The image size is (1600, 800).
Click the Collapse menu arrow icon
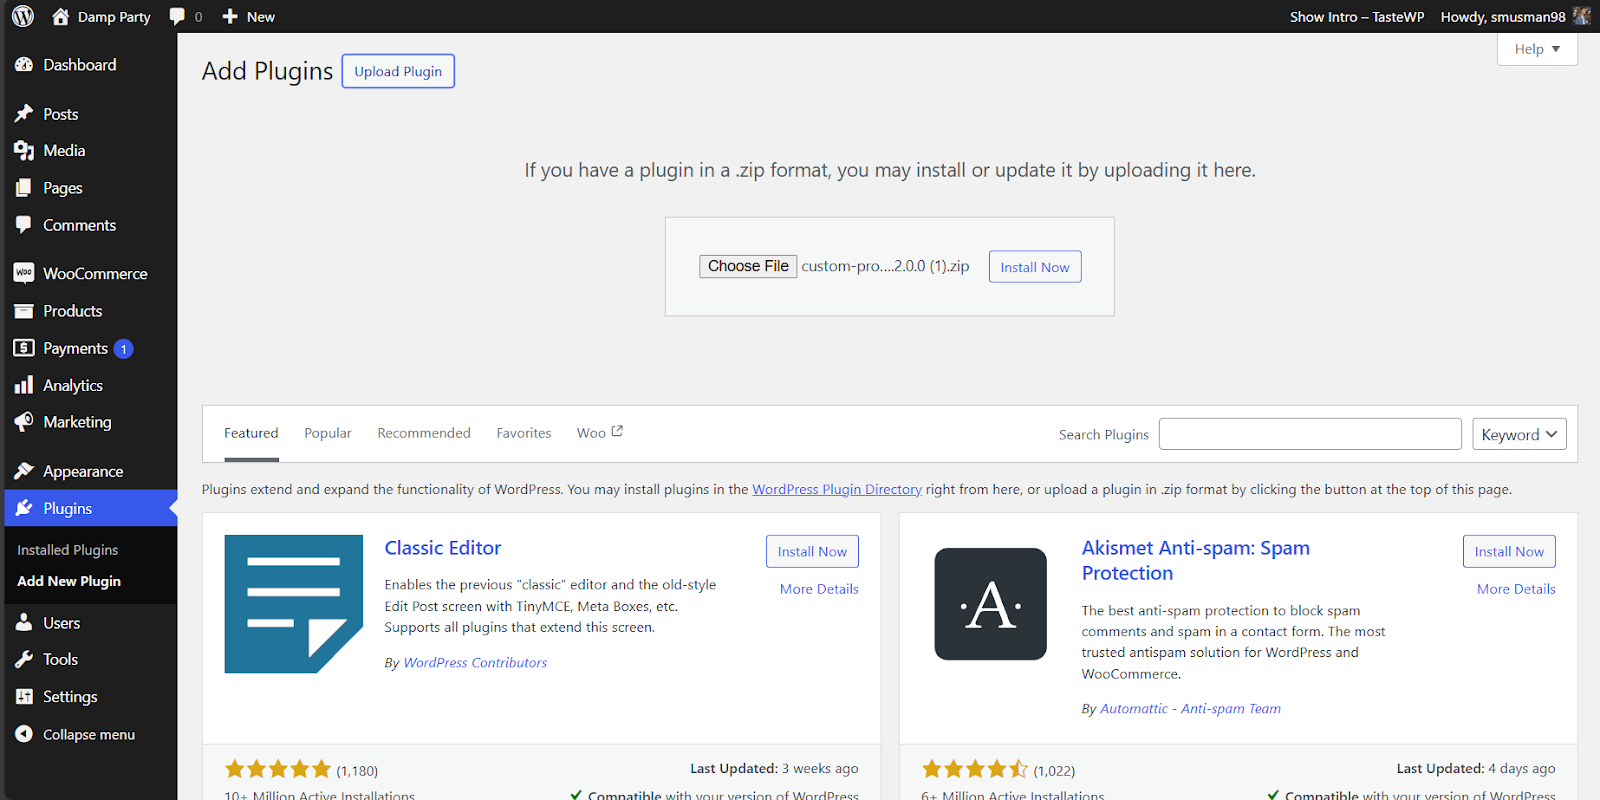coord(24,734)
